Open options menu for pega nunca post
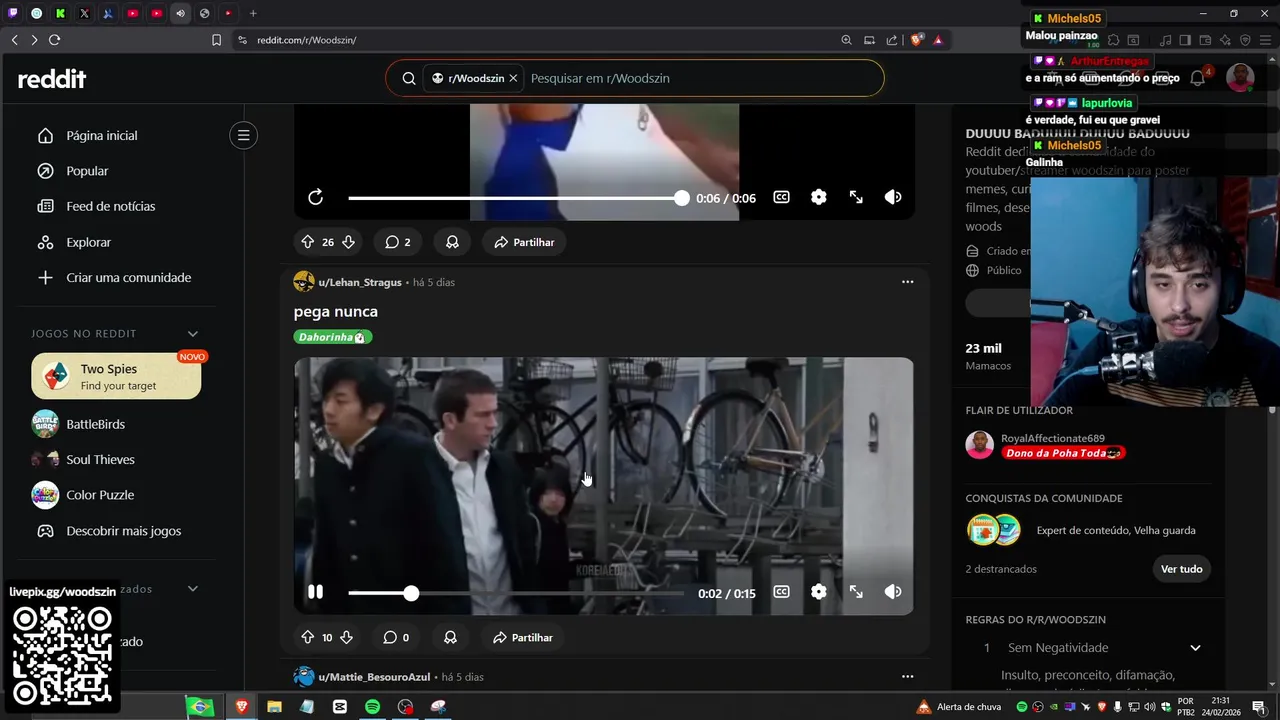 point(907,282)
